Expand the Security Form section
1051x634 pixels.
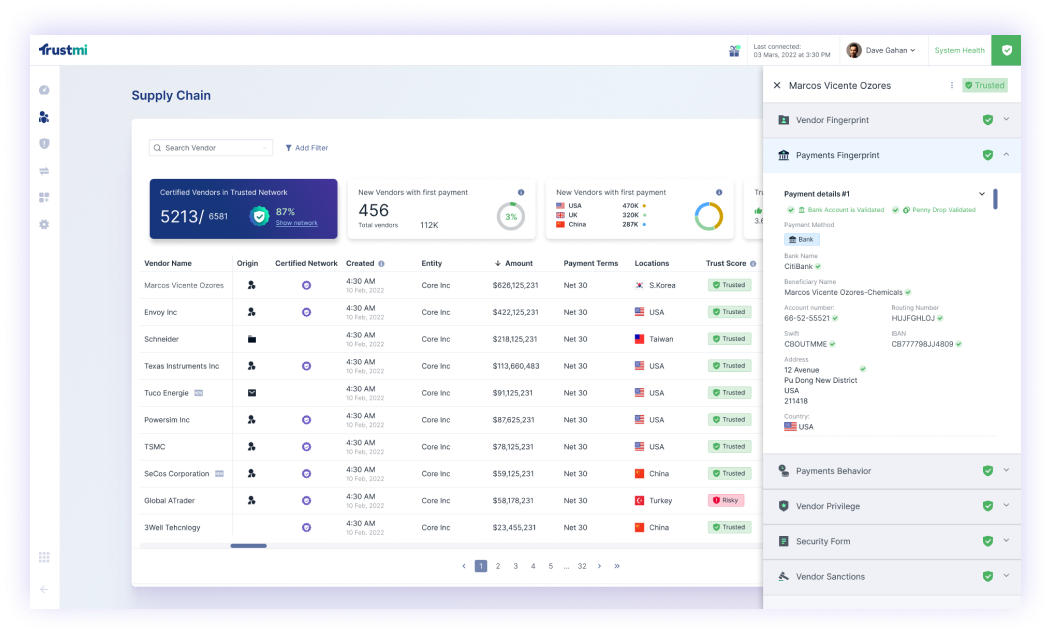click(1006, 541)
